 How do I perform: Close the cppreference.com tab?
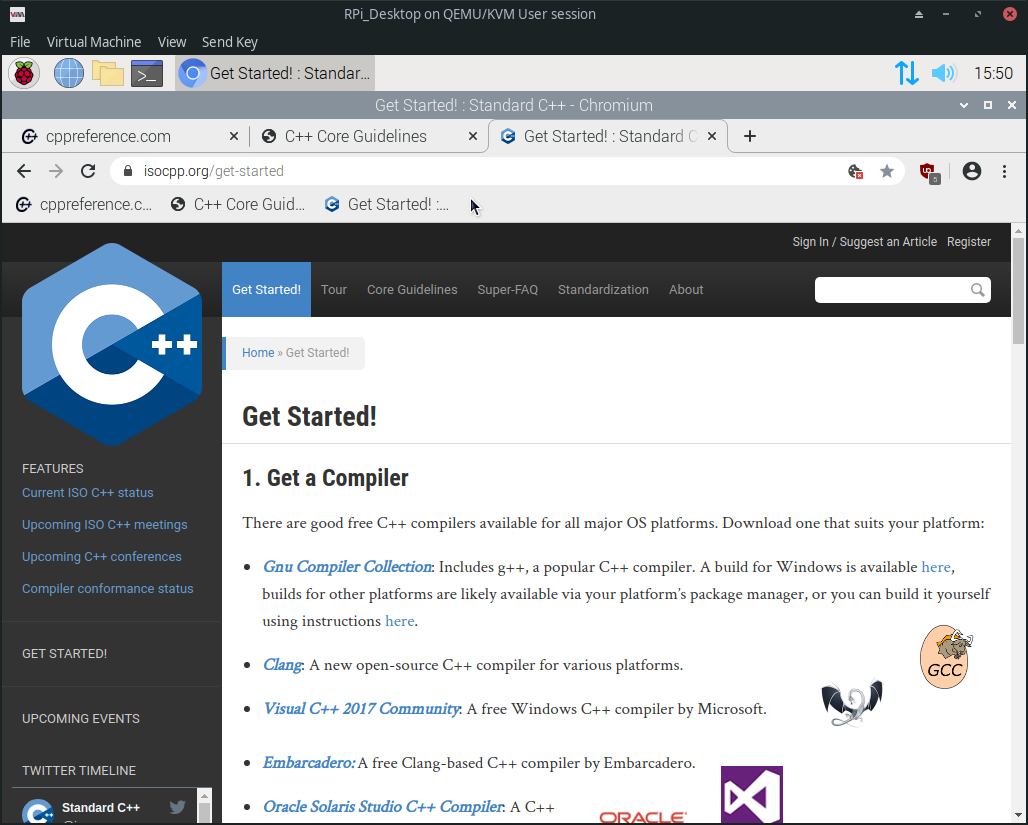[x=233, y=136]
